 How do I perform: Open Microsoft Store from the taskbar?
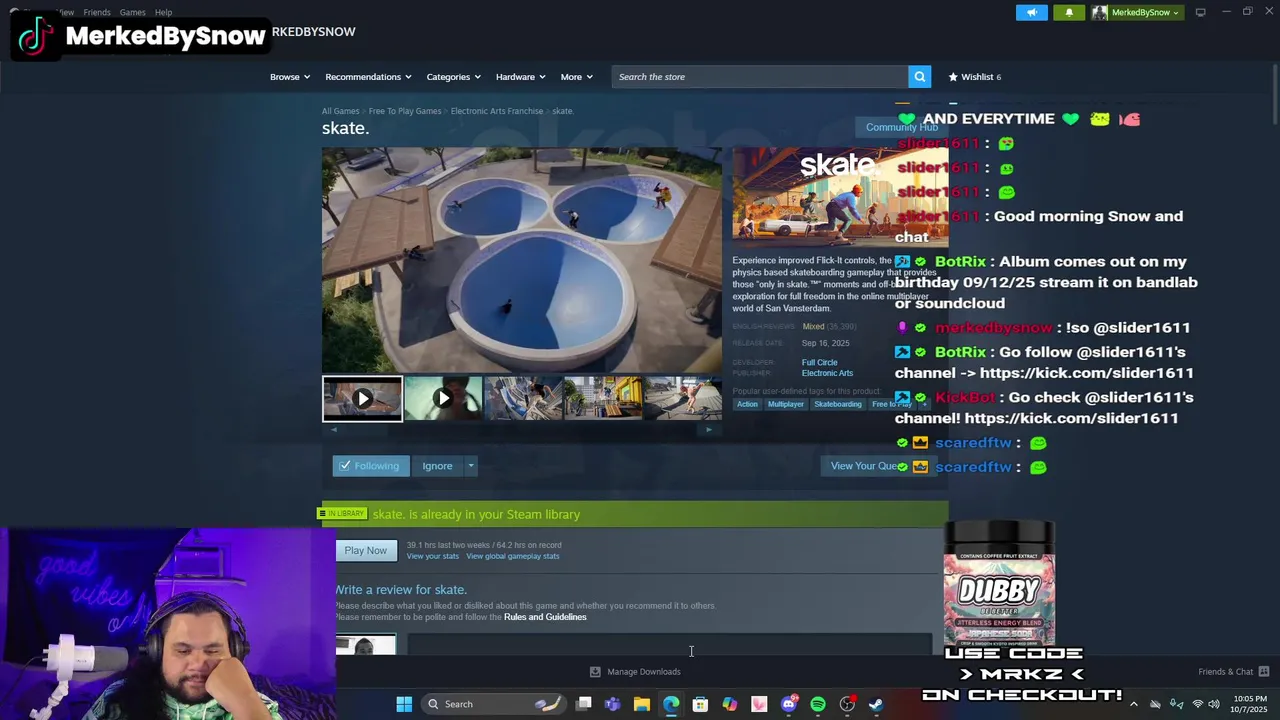[x=700, y=704]
